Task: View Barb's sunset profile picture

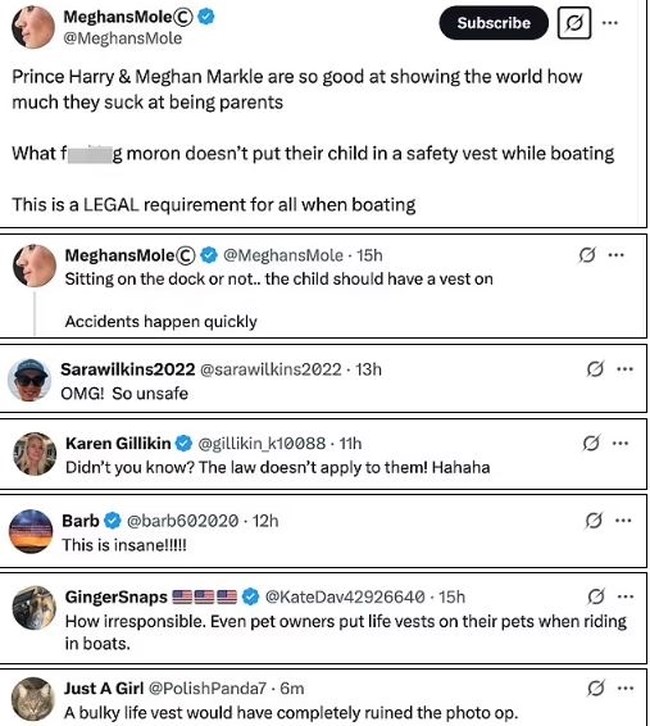Action: (x=31, y=531)
